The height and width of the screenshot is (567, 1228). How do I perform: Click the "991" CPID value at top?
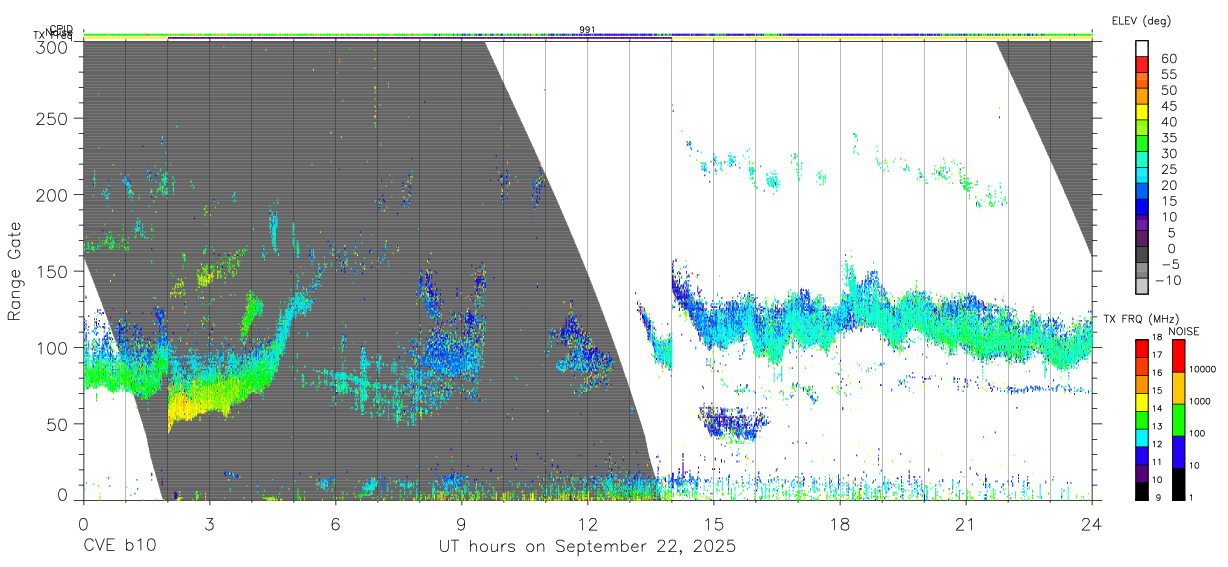click(x=587, y=29)
